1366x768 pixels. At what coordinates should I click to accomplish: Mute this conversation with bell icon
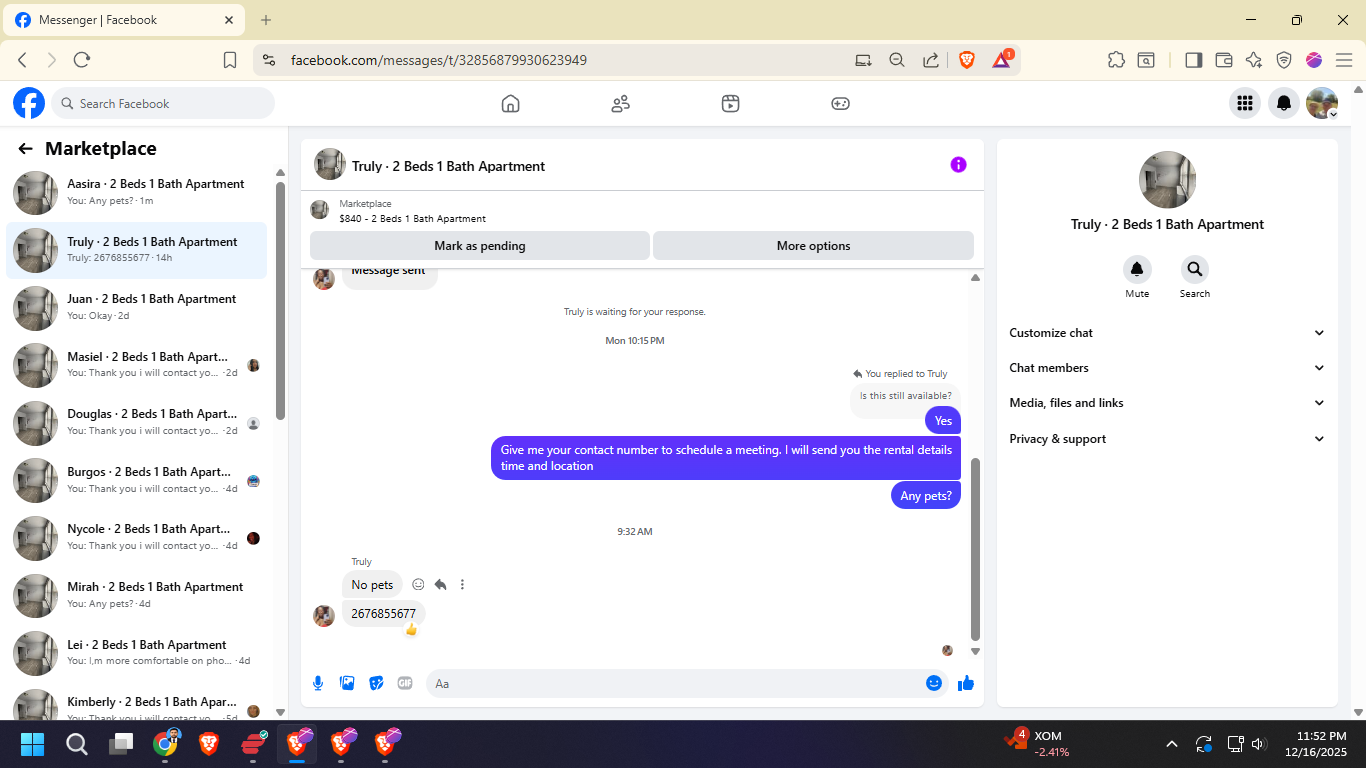(x=1137, y=269)
